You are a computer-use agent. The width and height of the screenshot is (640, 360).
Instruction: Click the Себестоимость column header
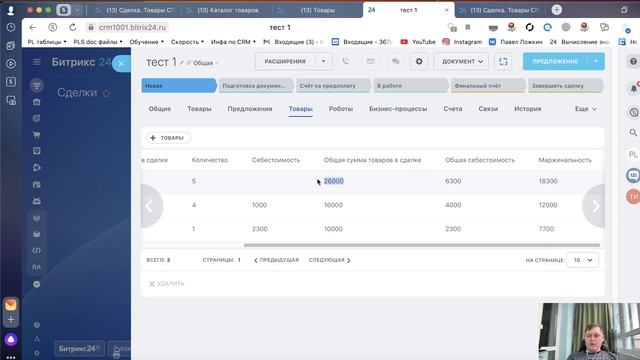(276, 160)
